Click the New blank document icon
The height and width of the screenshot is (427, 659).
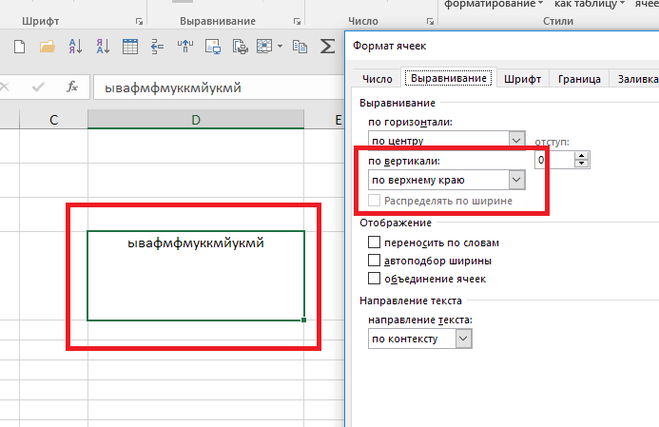(19, 46)
